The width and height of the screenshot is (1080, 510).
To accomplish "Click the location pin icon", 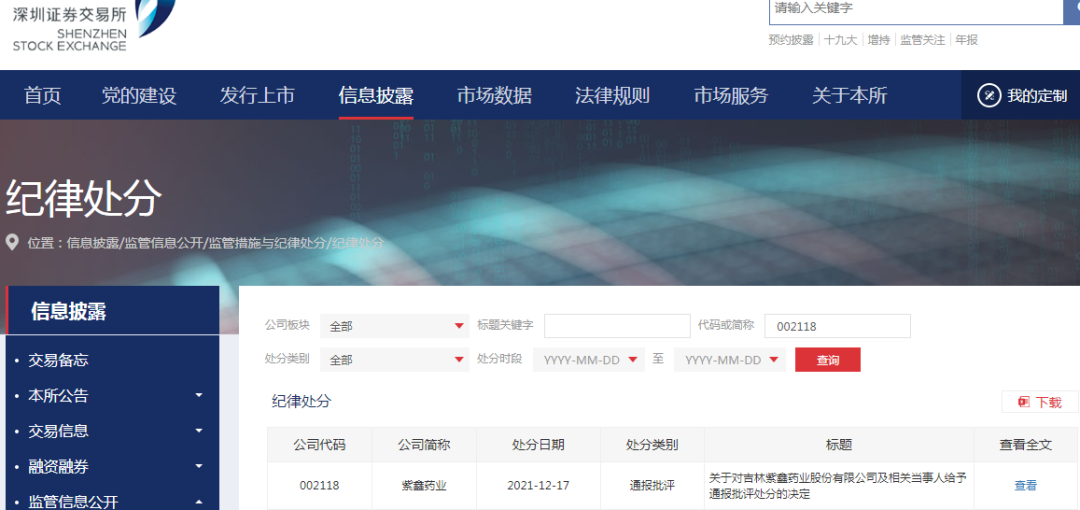I will (x=13, y=243).
